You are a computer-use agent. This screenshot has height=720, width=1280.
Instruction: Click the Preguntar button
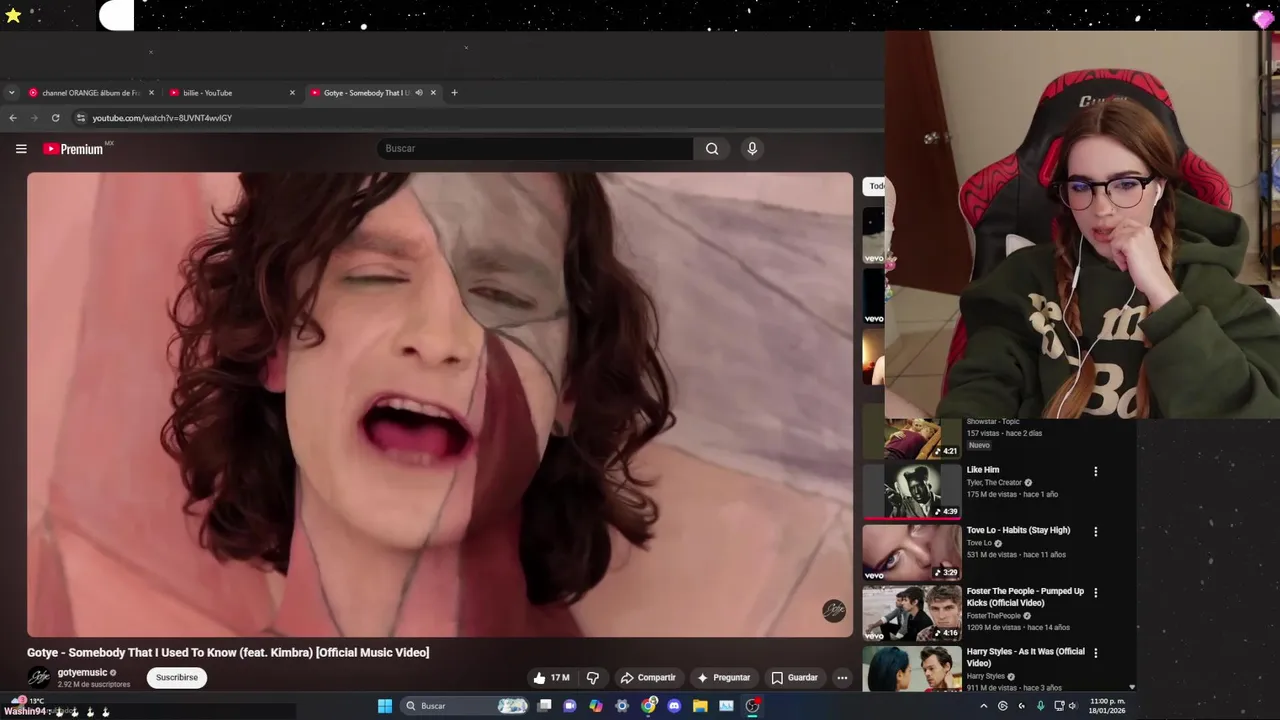[x=723, y=677]
